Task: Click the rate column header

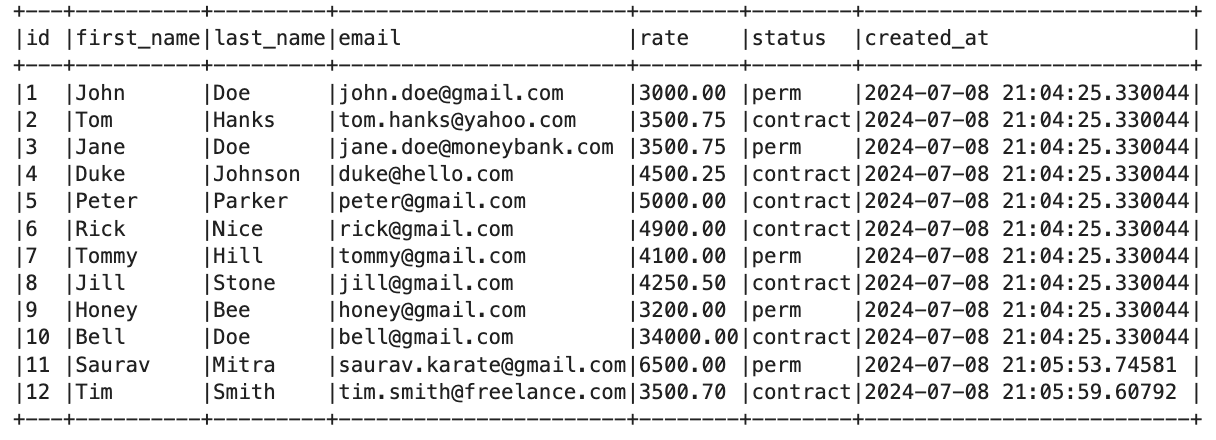Action: pos(665,39)
